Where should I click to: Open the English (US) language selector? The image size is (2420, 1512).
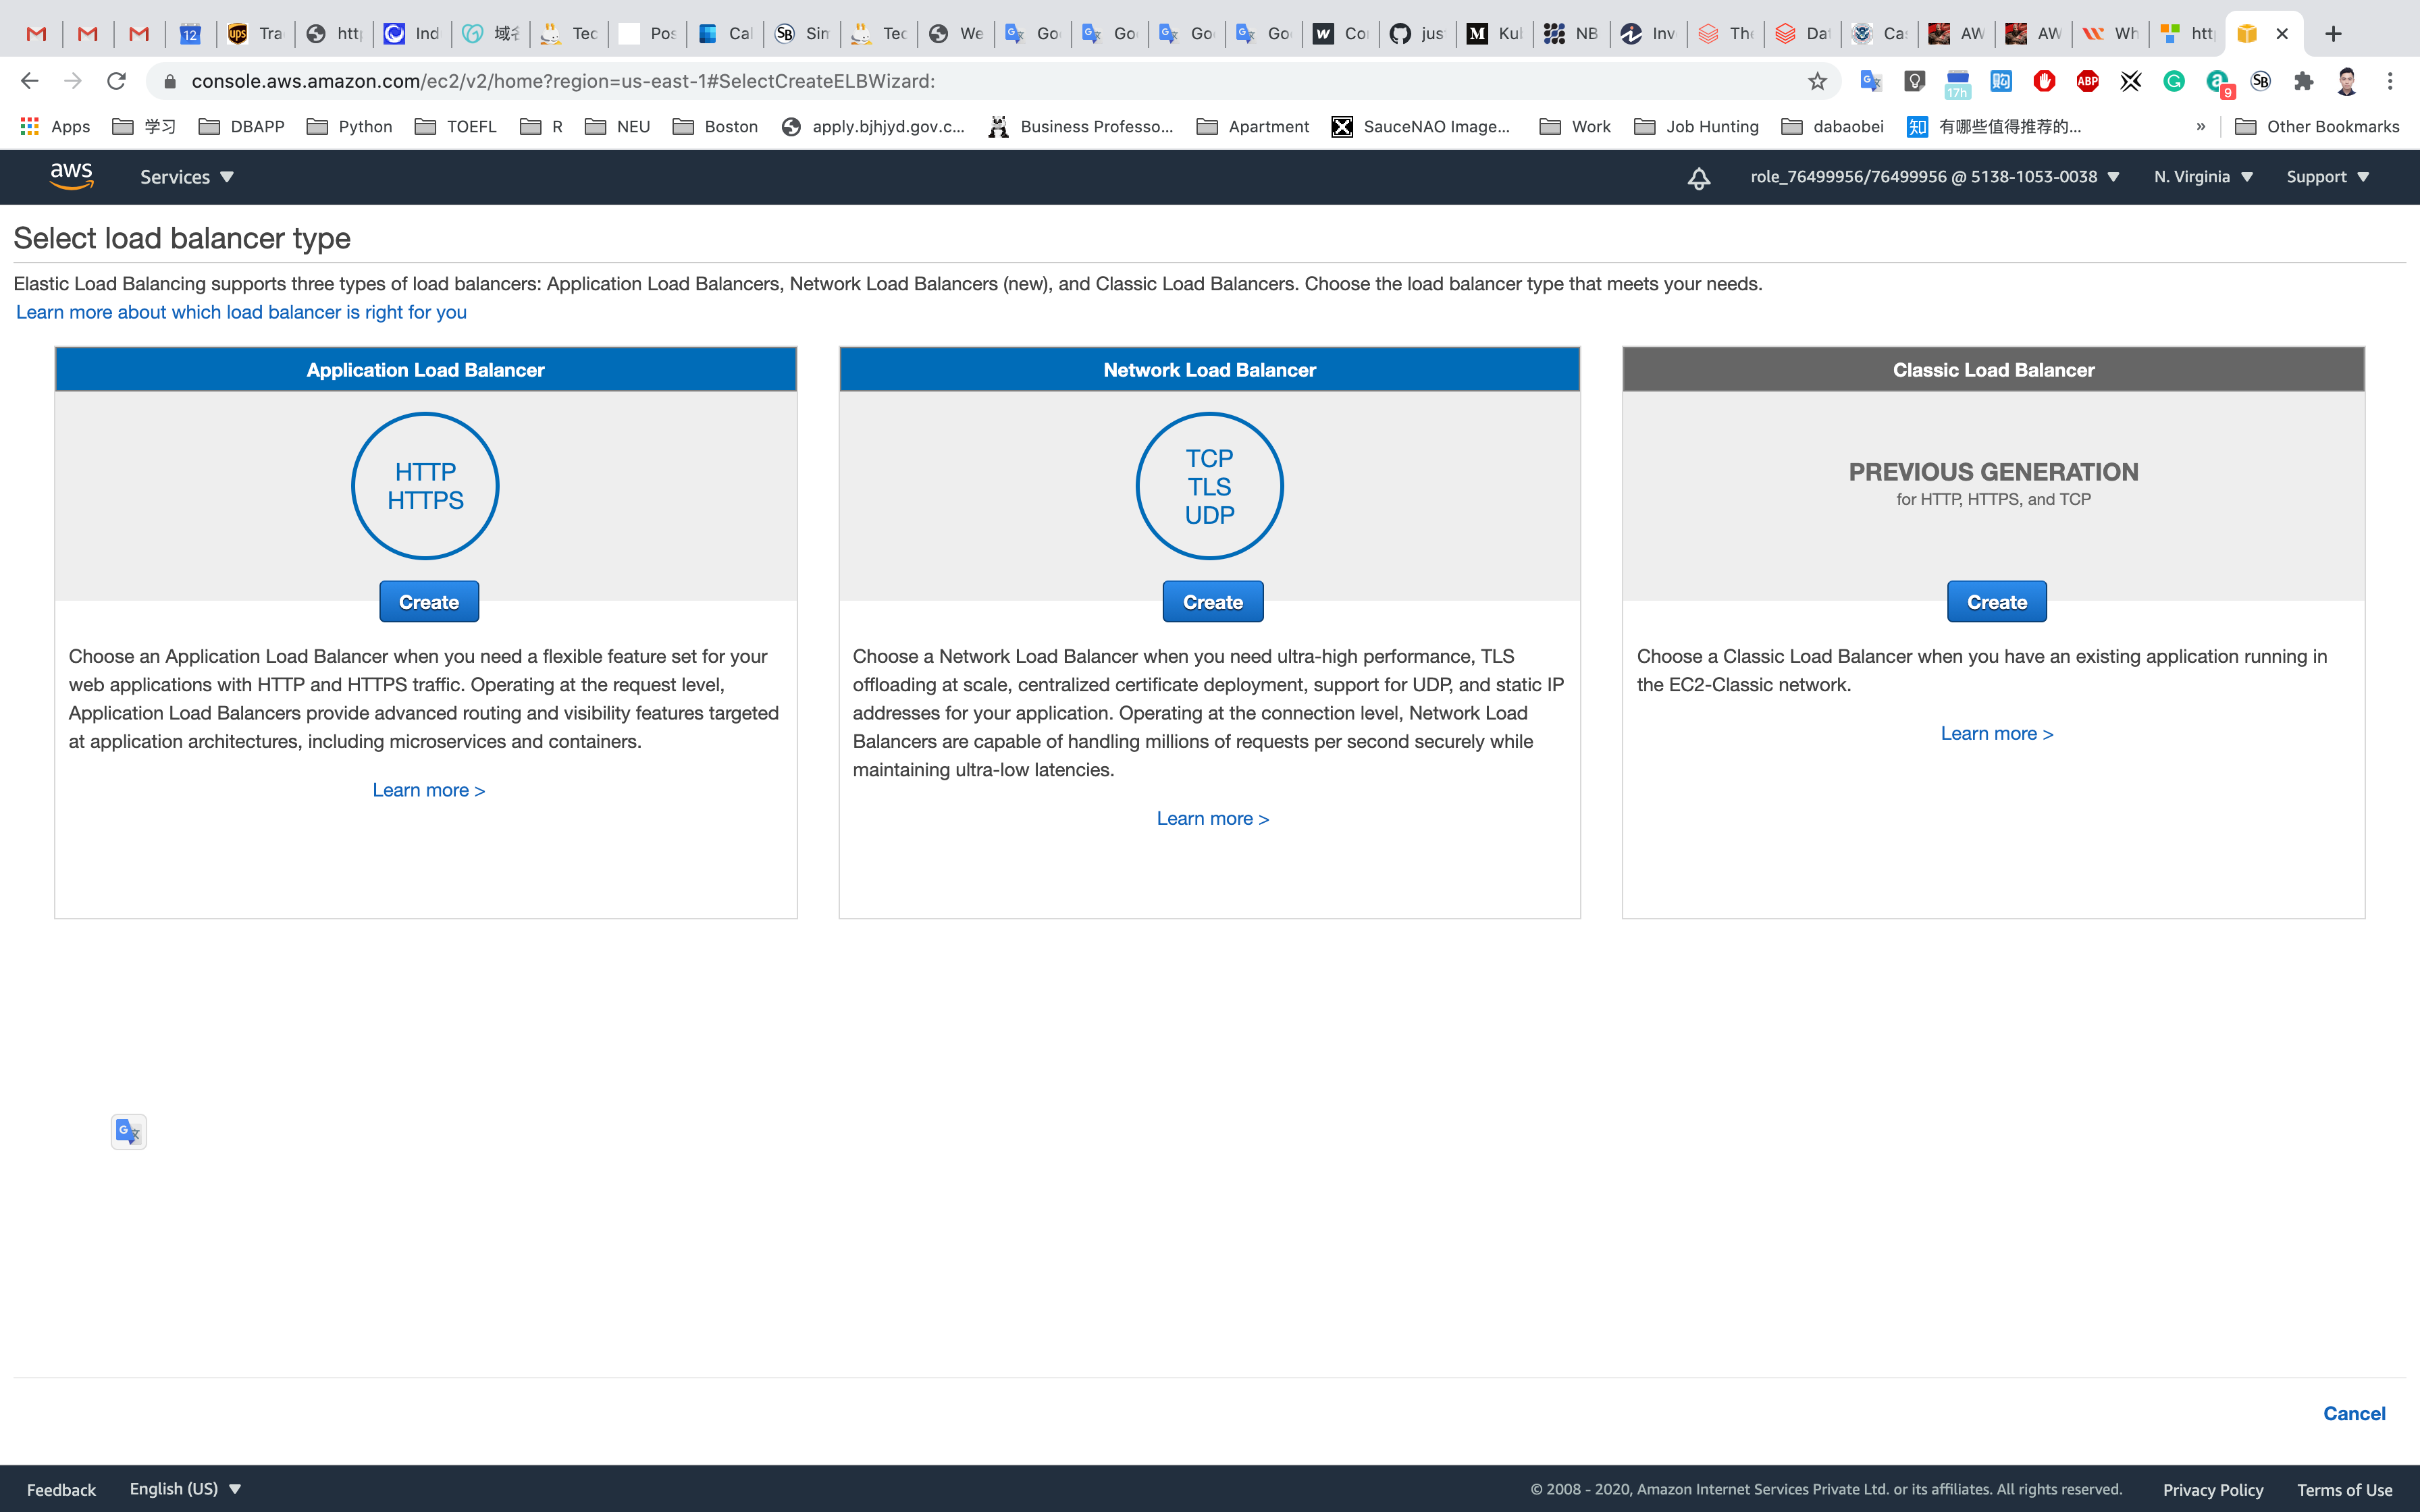coord(185,1489)
